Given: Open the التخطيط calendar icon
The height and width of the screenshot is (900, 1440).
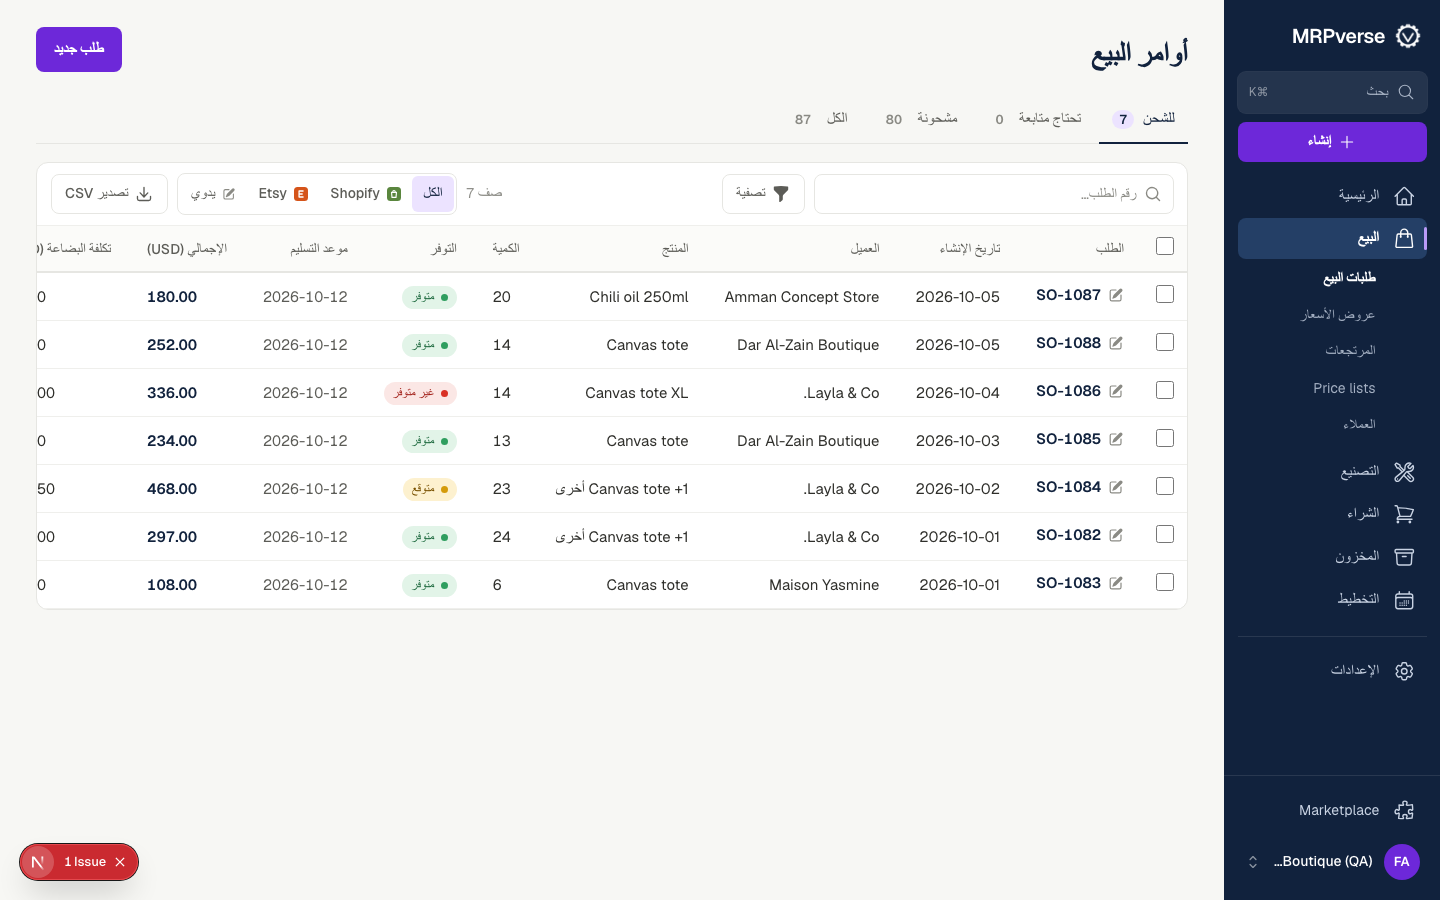Looking at the screenshot, I should click(x=1404, y=600).
